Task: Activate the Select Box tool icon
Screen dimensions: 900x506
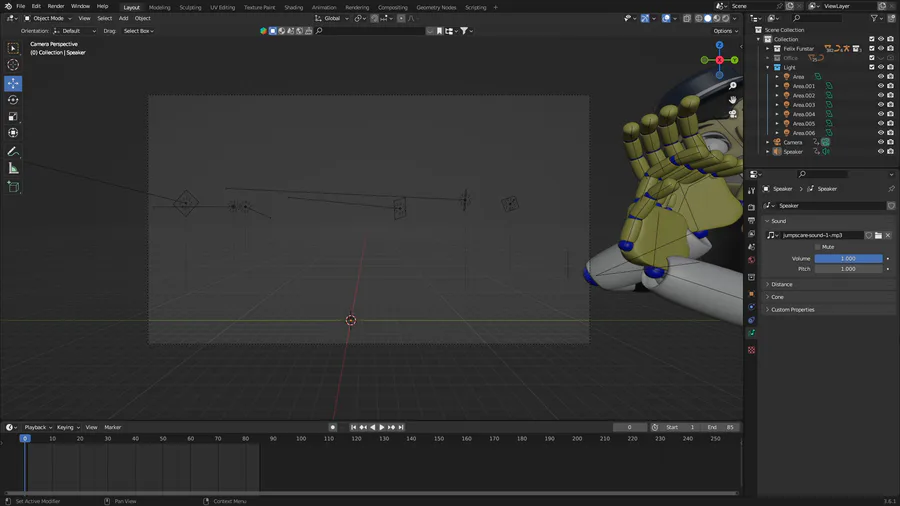Action: click(x=13, y=48)
